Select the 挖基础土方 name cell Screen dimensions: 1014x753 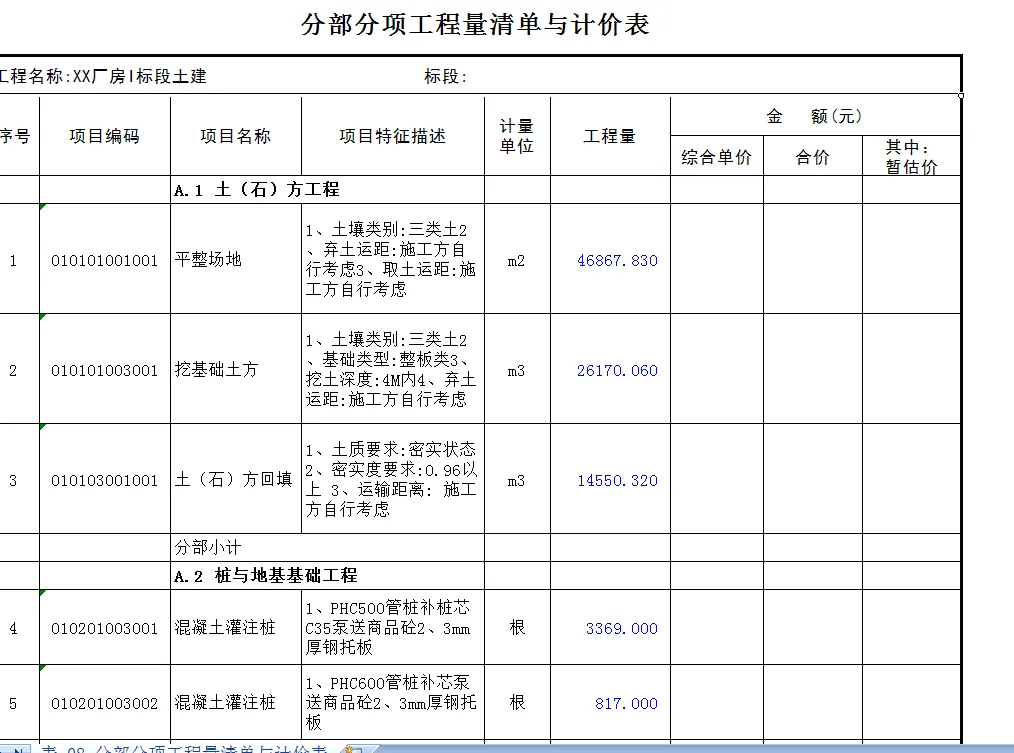pos(235,369)
